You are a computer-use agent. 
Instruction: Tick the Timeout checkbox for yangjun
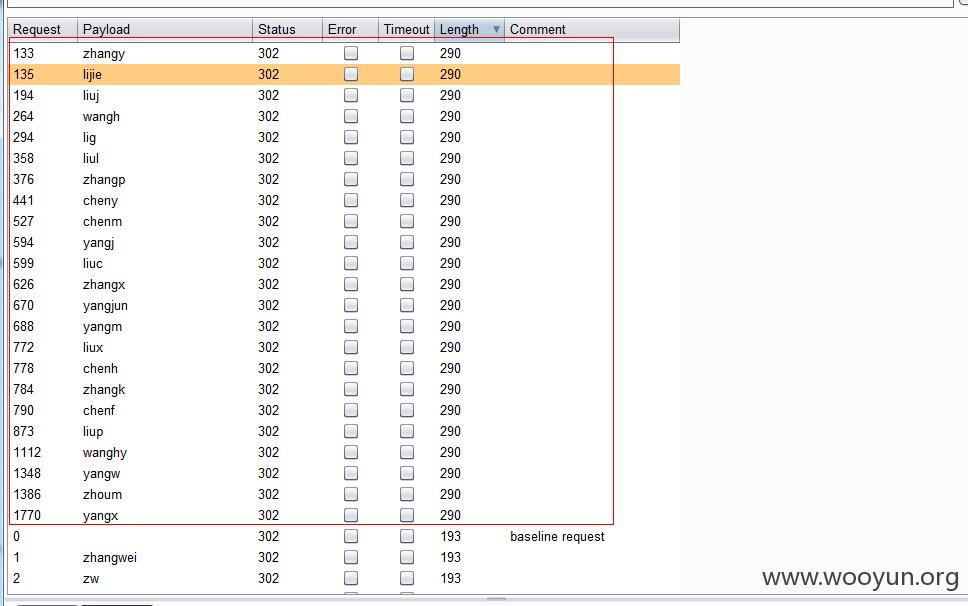[x=407, y=305]
